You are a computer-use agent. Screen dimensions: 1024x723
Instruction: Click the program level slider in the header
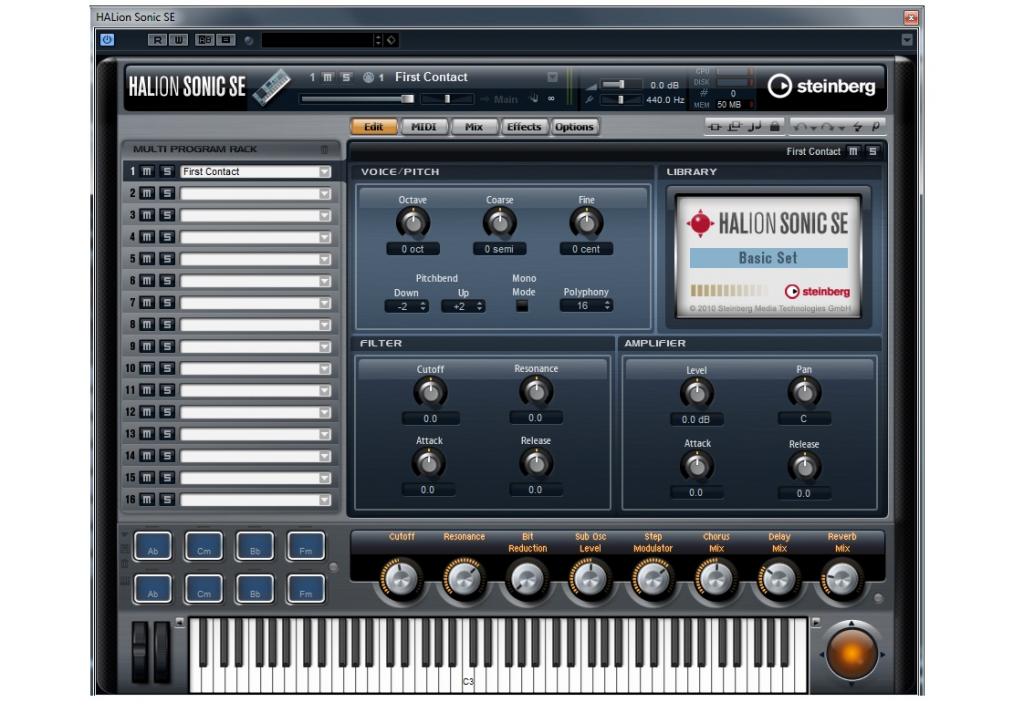click(358, 99)
